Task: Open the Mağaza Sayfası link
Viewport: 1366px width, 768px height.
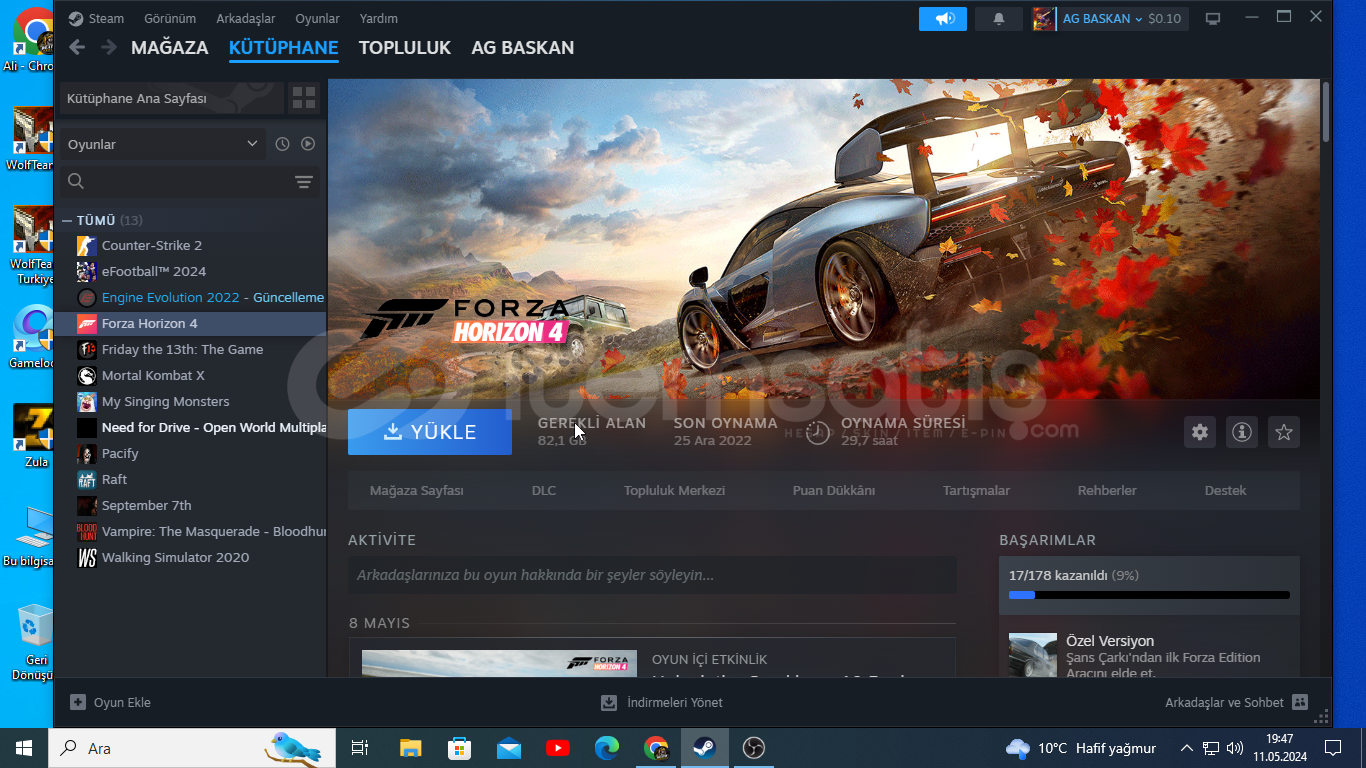Action: [x=416, y=491]
